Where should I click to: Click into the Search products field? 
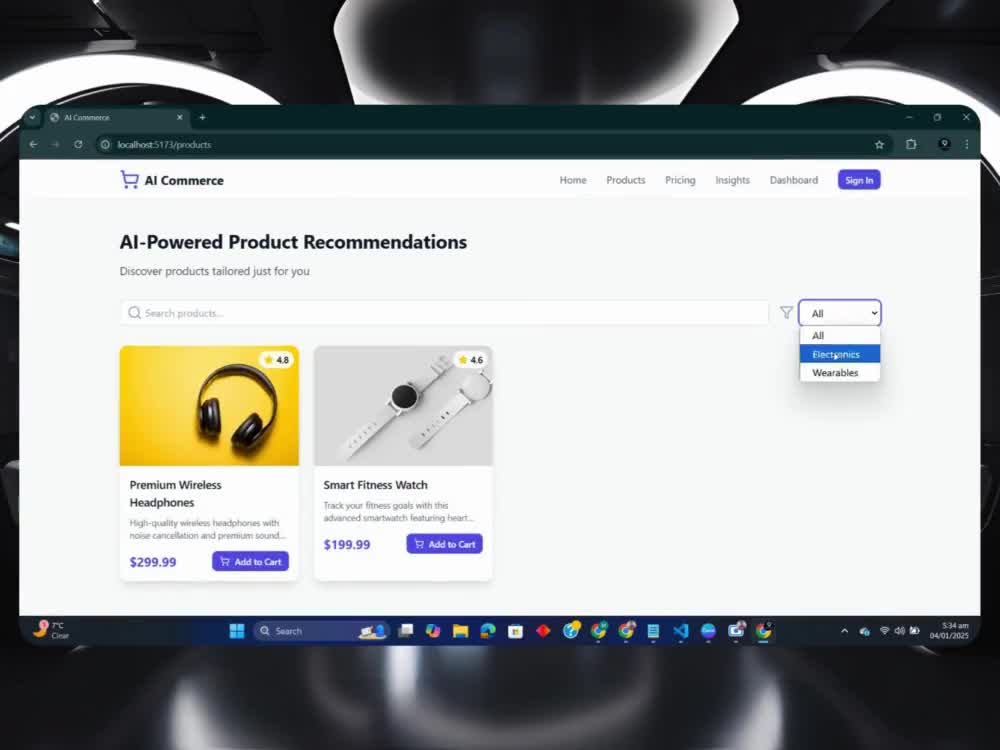[444, 312]
